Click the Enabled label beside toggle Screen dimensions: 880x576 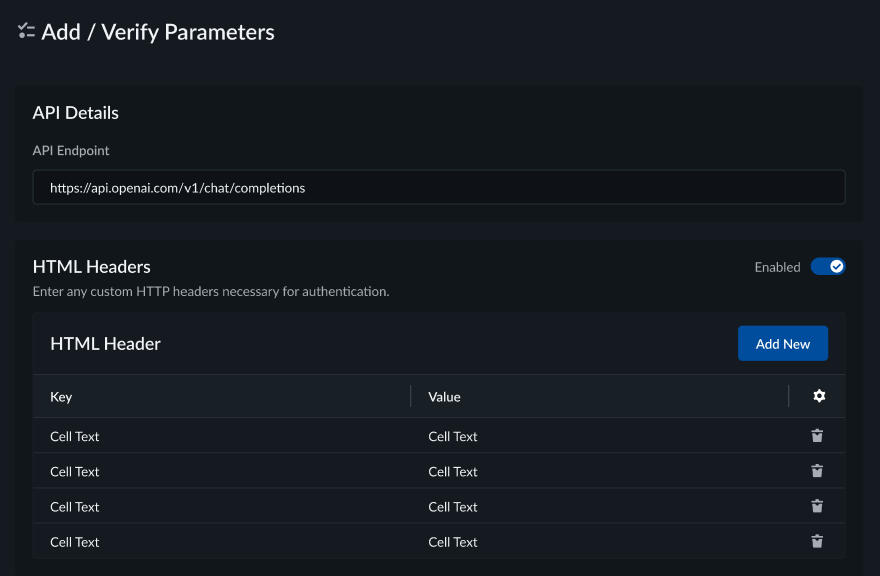(x=777, y=267)
